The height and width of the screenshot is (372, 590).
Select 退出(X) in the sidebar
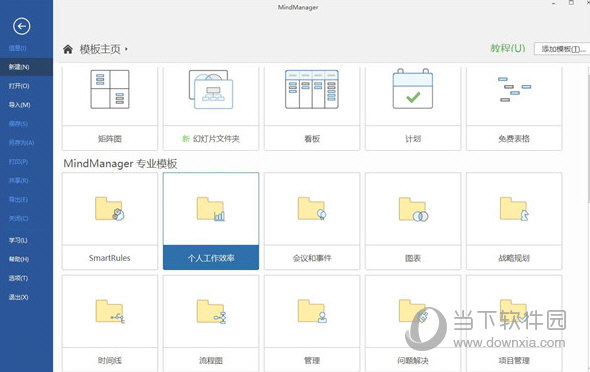point(26,297)
